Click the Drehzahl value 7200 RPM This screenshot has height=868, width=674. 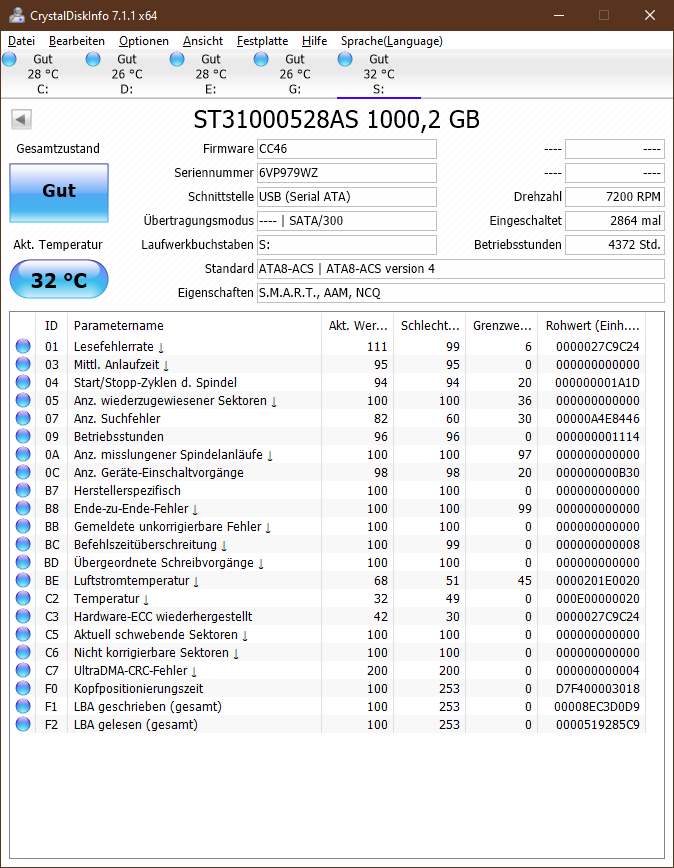pos(615,197)
